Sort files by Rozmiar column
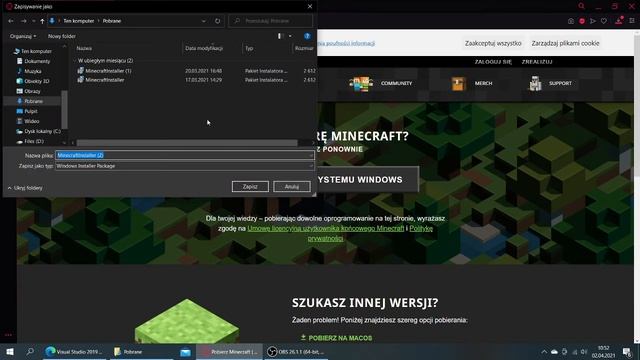This screenshot has width=640, height=360. coord(304,48)
